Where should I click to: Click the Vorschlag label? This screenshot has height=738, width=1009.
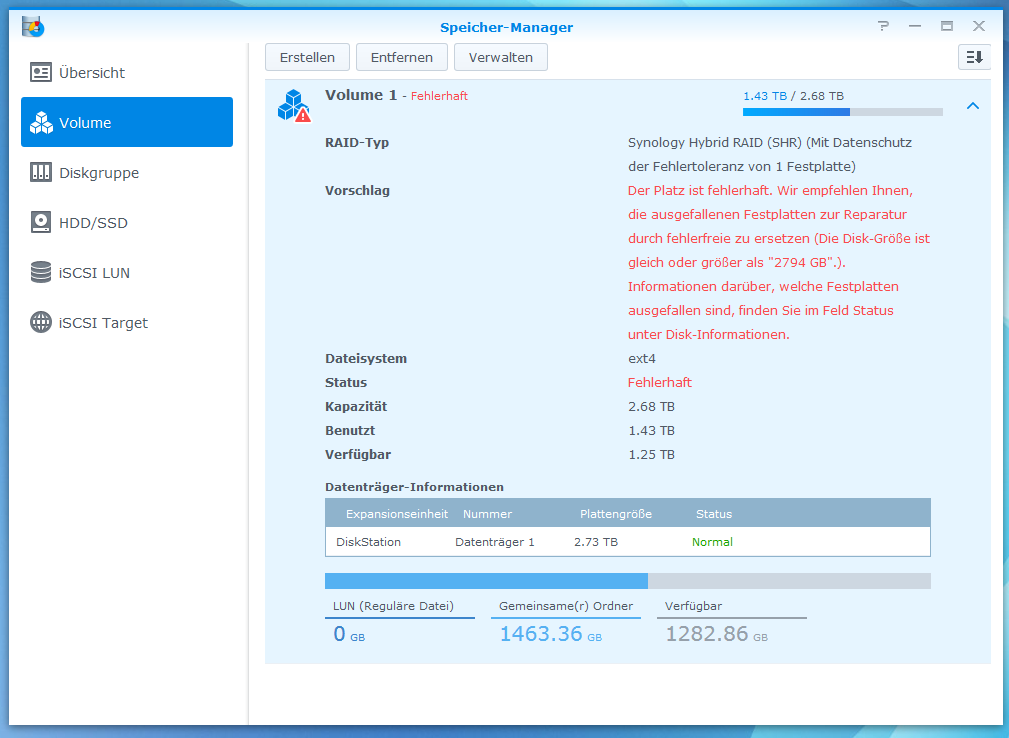click(x=357, y=190)
